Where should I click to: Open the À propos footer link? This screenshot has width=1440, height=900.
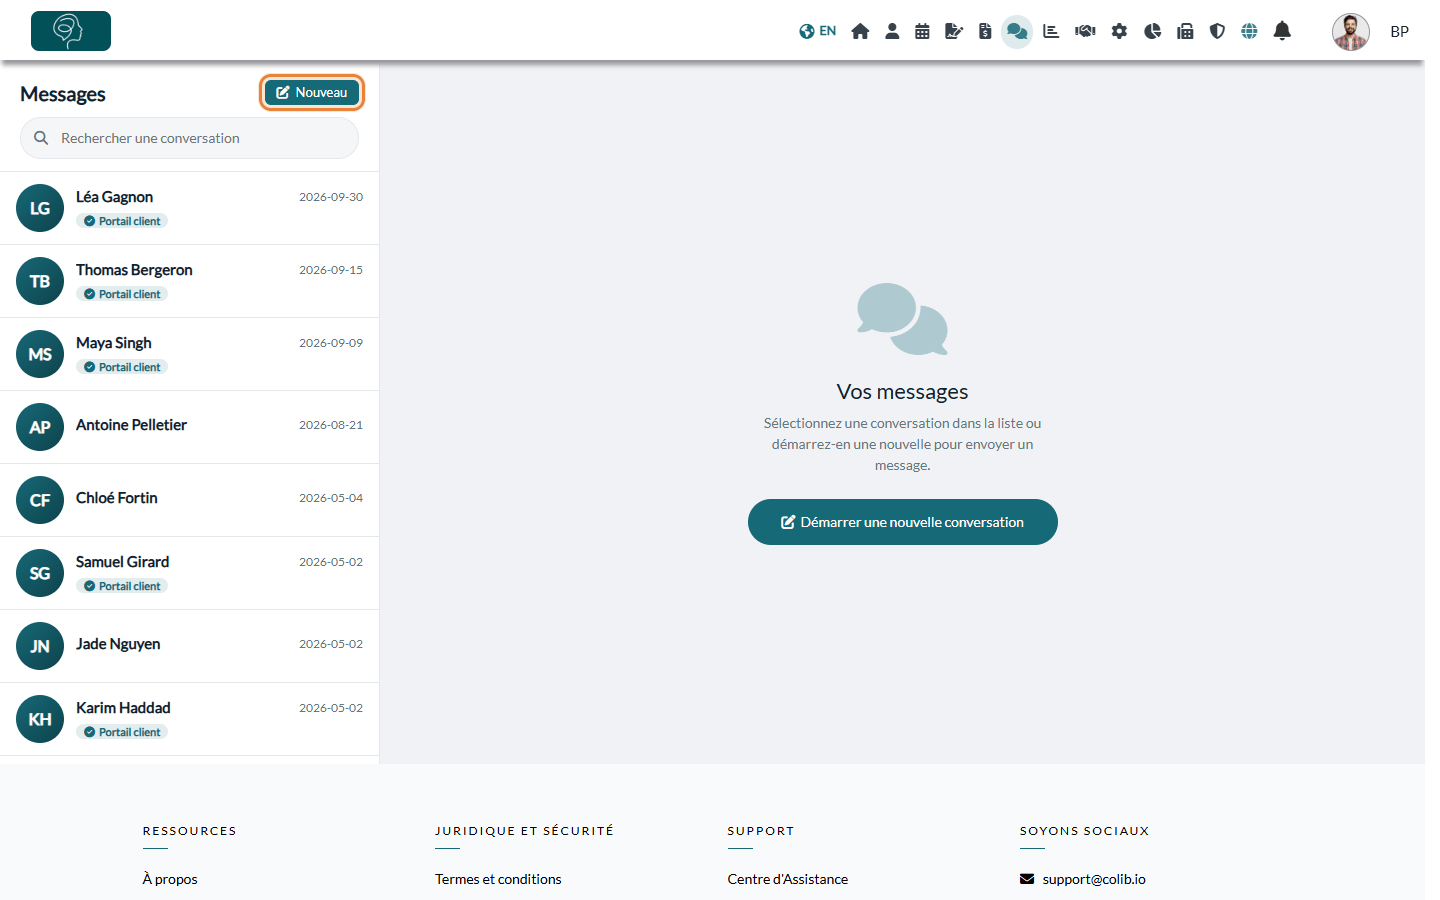pyautogui.click(x=170, y=879)
